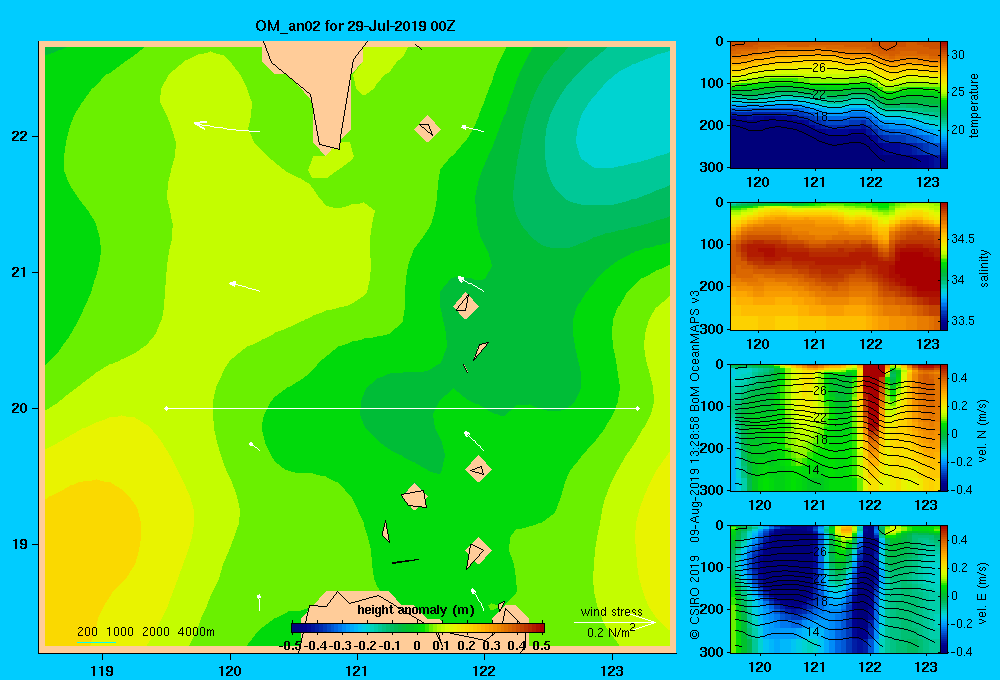The width and height of the screenshot is (1000, 680).
Task: Click the vel. N color scale bar
Action: pyautogui.click(x=944, y=428)
